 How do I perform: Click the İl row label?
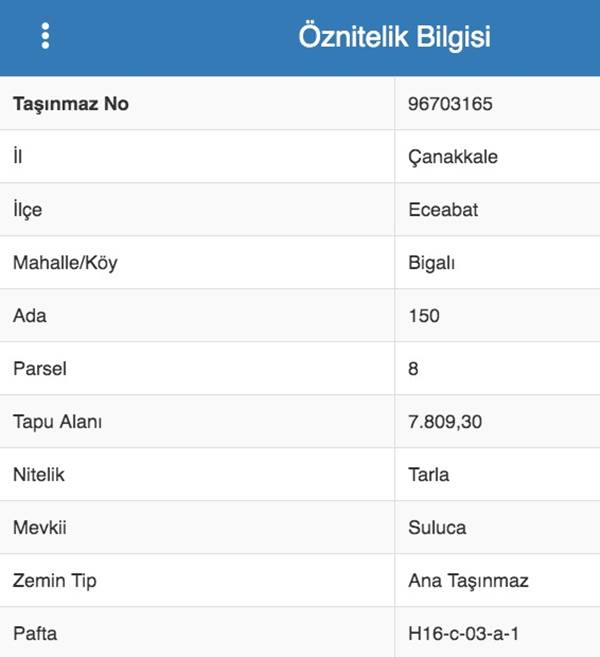(x=18, y=157)
